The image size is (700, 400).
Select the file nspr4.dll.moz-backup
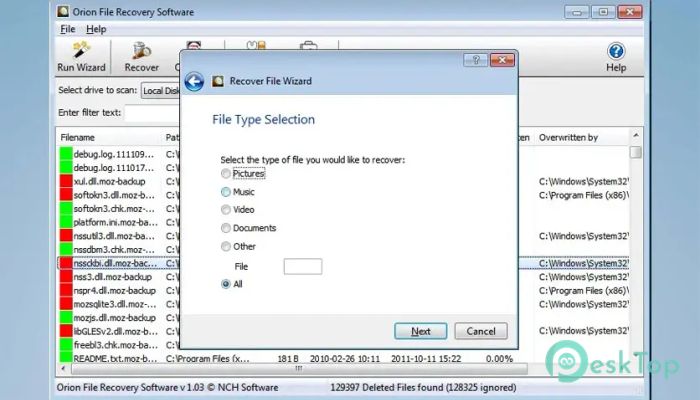coord(115,290)
